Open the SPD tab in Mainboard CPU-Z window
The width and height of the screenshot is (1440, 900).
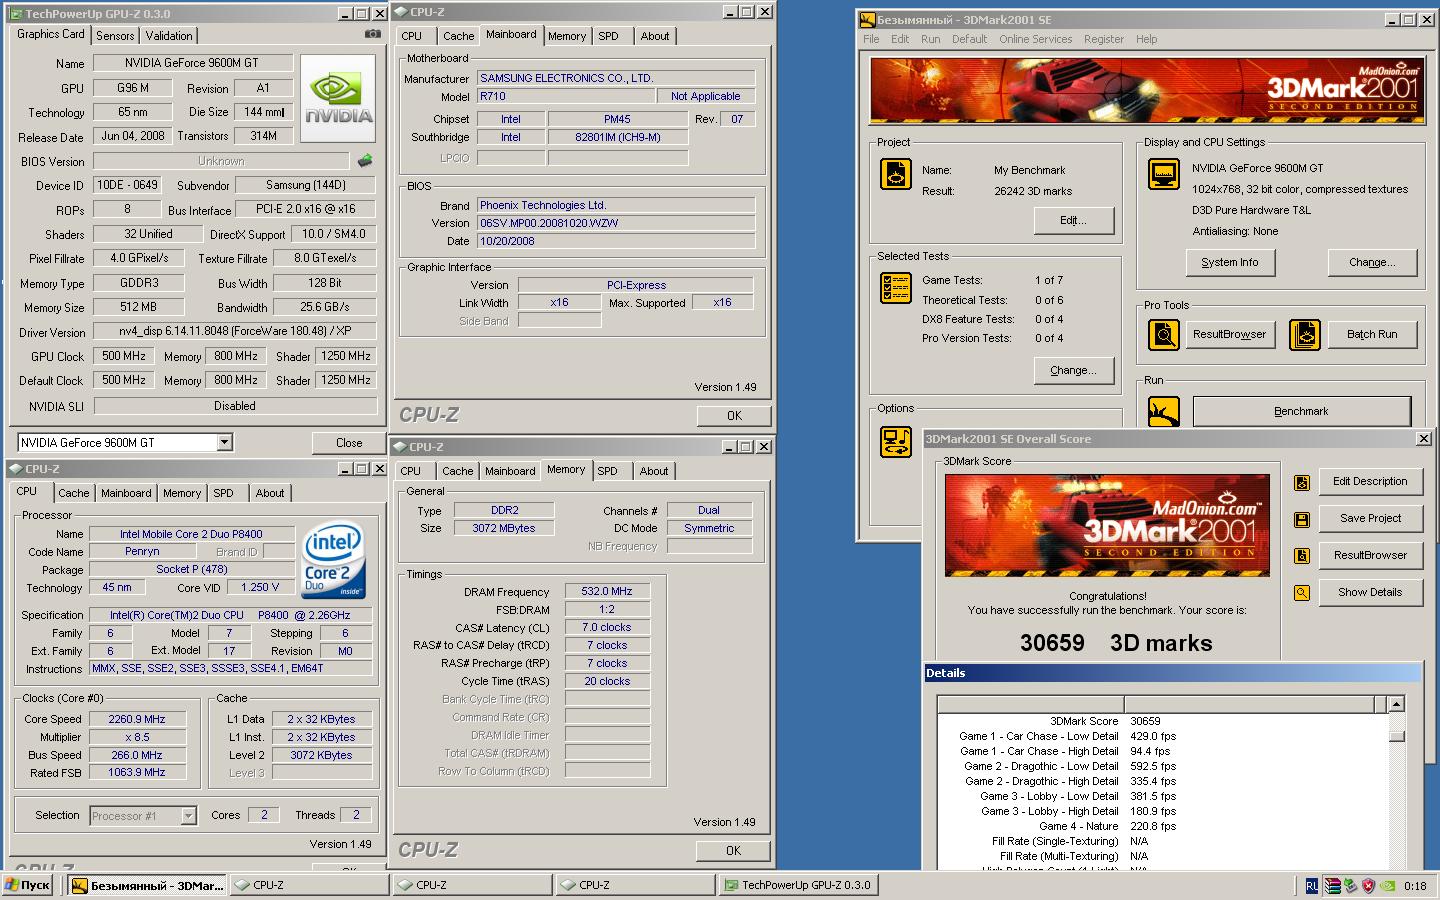(x=608, y=36)
